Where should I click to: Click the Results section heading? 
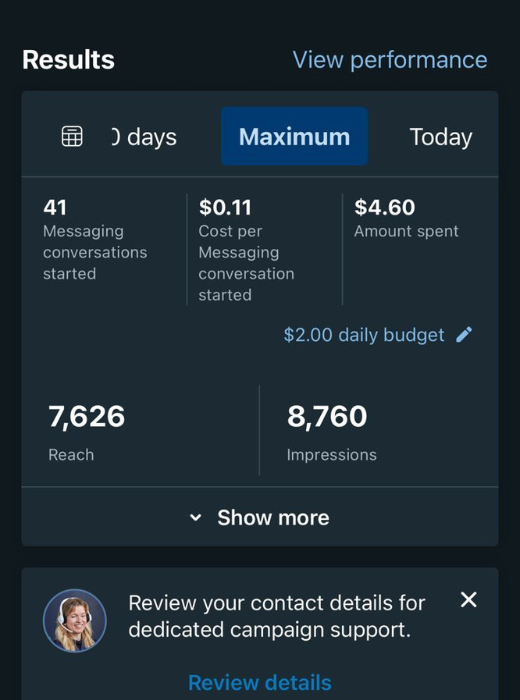68,59
